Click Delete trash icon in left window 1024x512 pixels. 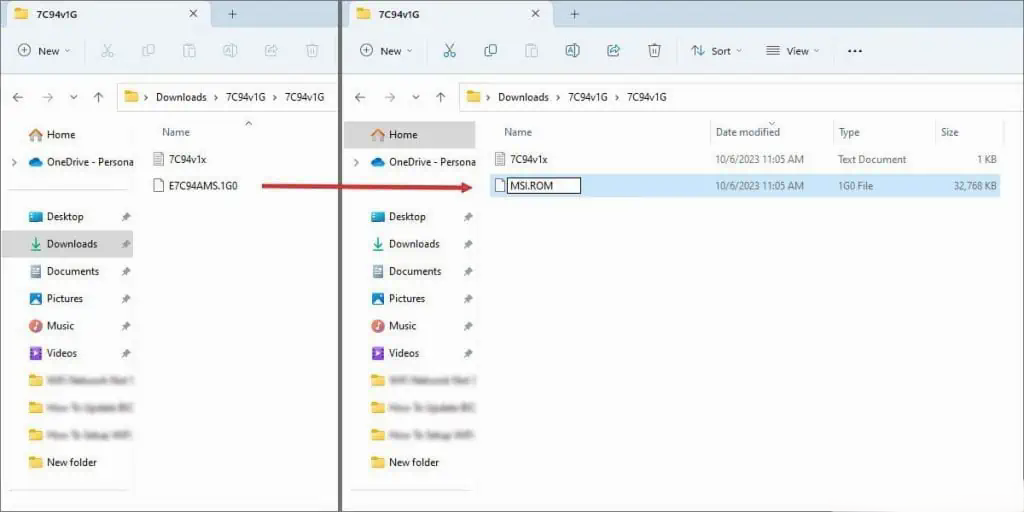[x=312, y=51]
